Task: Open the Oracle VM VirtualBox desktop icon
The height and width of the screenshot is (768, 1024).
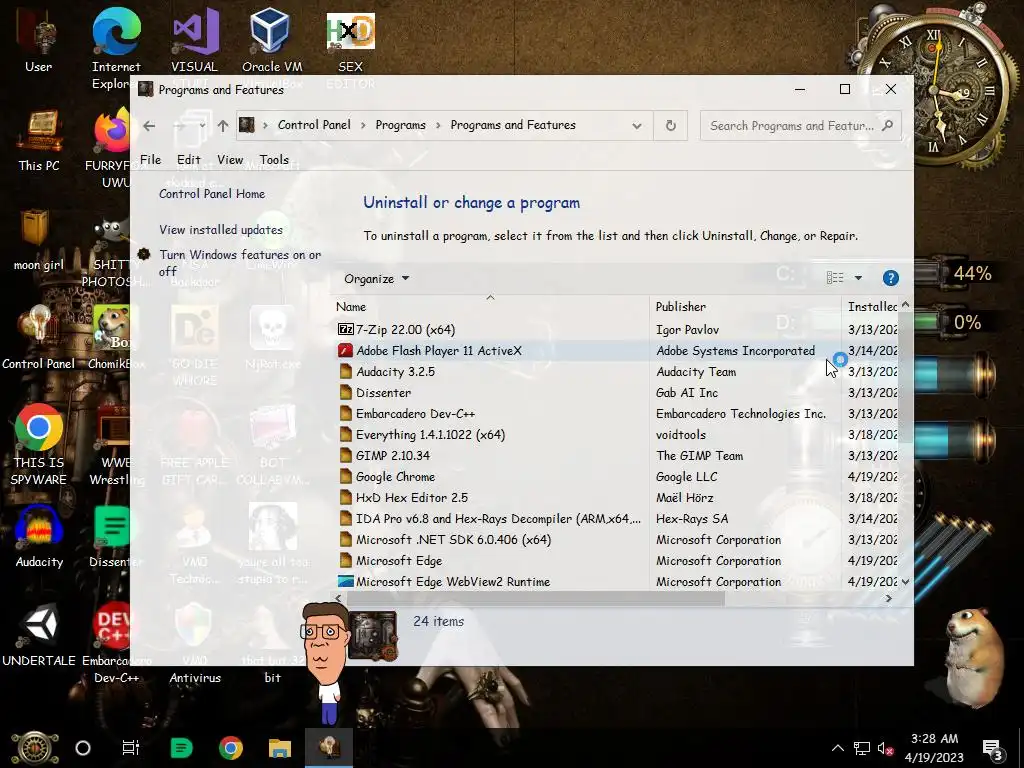Action: coord(272,40)
